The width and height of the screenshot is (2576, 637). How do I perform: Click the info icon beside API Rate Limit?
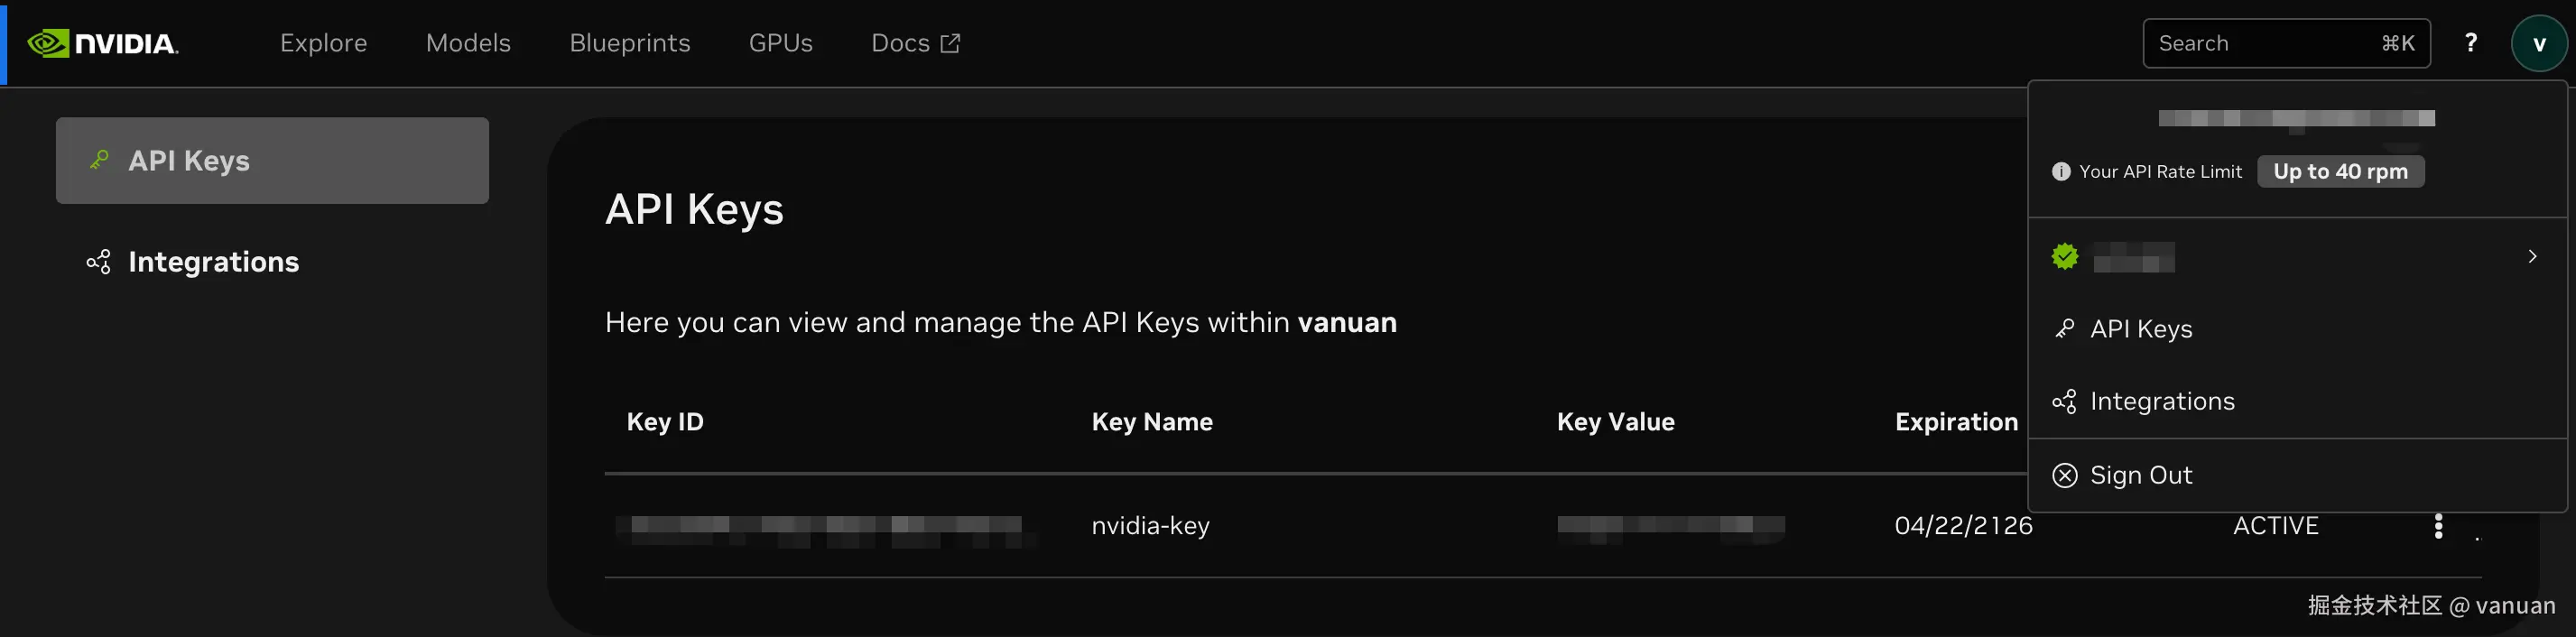[2061, 171]
